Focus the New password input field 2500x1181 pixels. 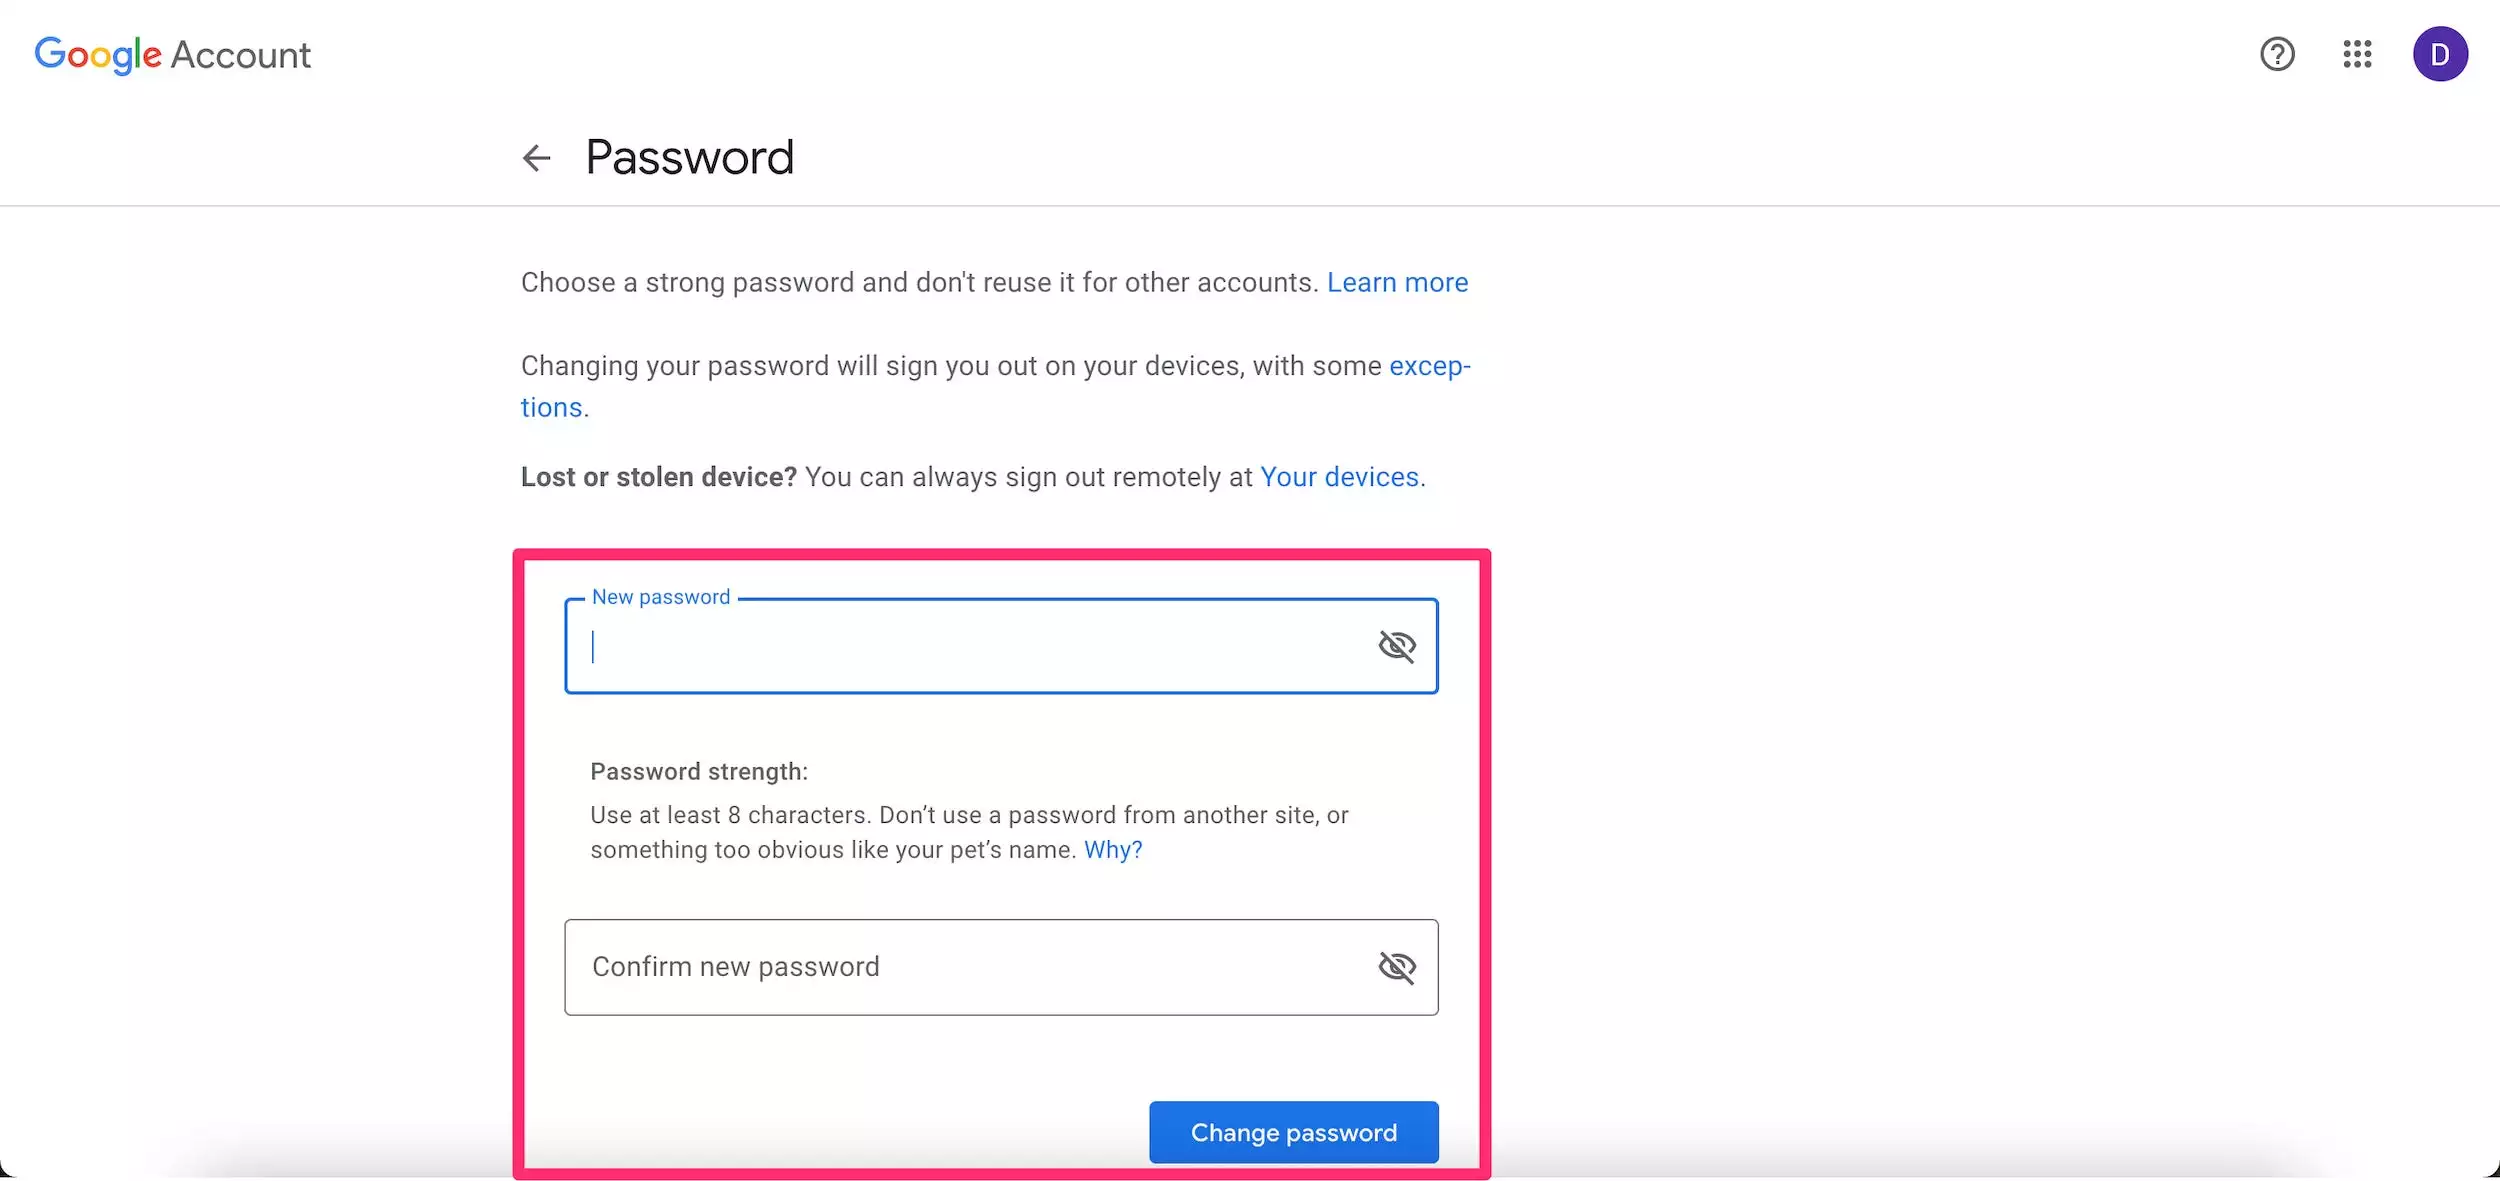click(970, 647)
